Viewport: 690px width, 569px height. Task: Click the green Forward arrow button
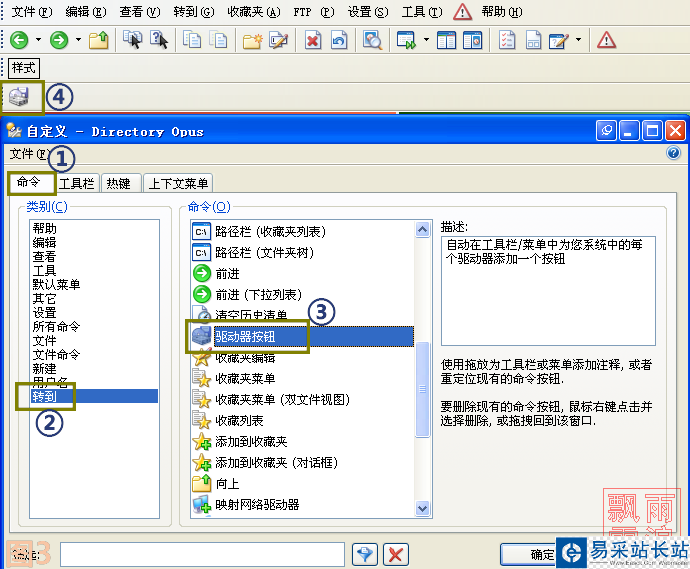point(59,40)
